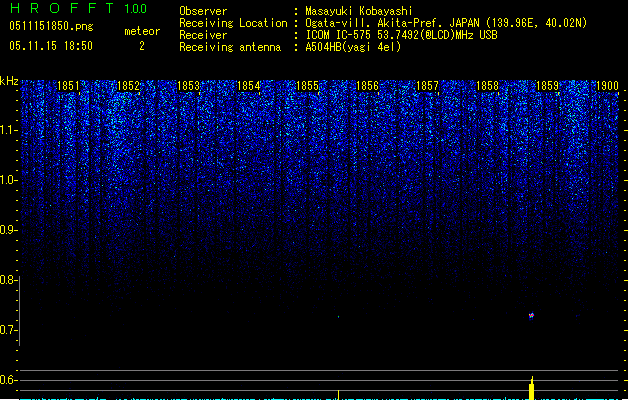Click the 0.6 kHz frequency tick label
Image resolution: width=629 pixels, height=400 pixels.
[x=8, y=380]
